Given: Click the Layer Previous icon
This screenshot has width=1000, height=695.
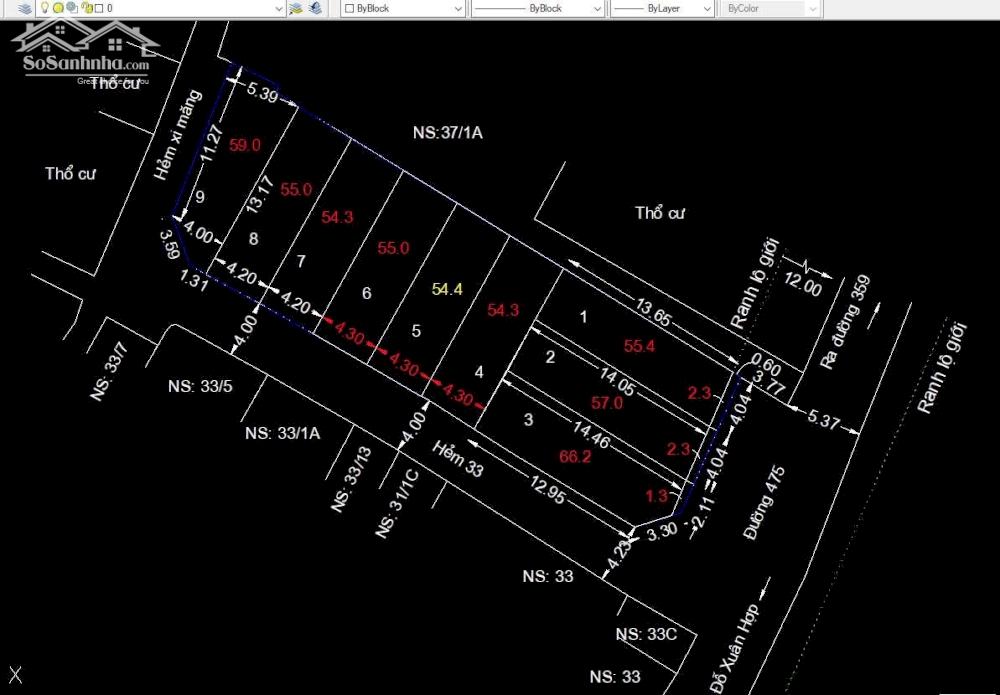Looking at the screenshot, I should (x=316, y=8).
